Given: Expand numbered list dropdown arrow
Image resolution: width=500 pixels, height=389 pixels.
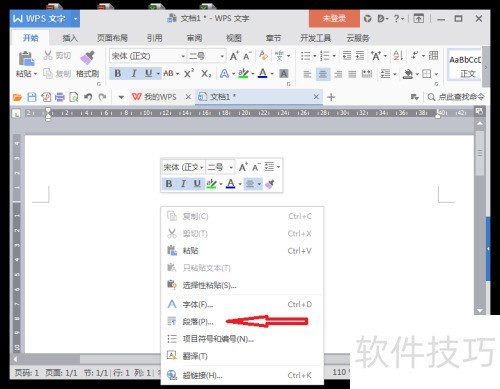Looking at the screenshot, I should (334, 56).
